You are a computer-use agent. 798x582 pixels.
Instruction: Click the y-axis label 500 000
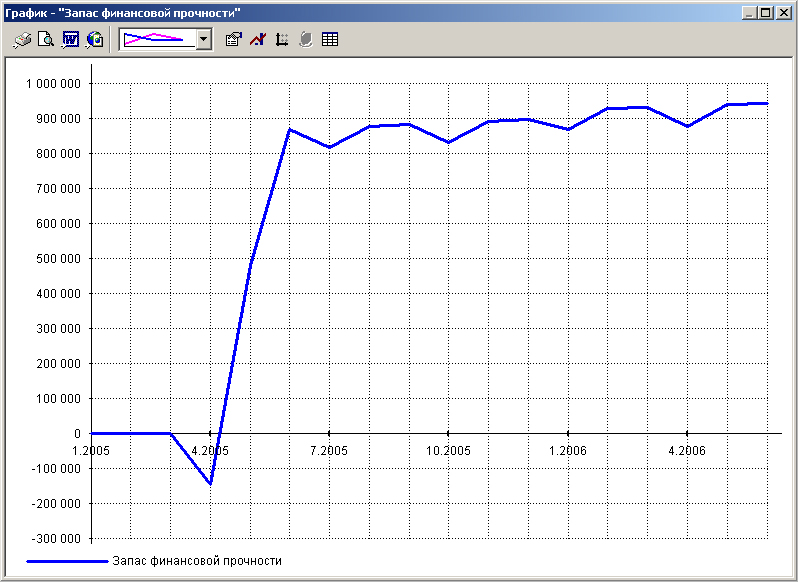click(59, 259)
